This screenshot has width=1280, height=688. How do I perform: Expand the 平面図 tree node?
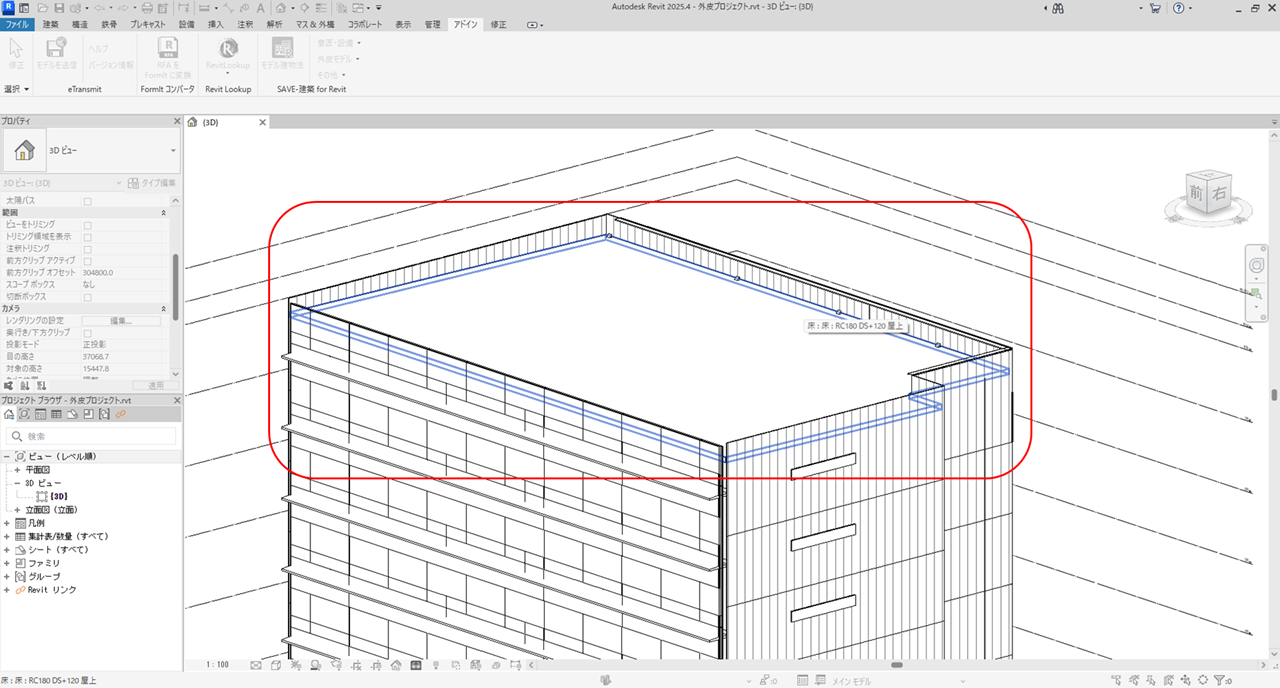pyautogui.click(x=17, y=470)
